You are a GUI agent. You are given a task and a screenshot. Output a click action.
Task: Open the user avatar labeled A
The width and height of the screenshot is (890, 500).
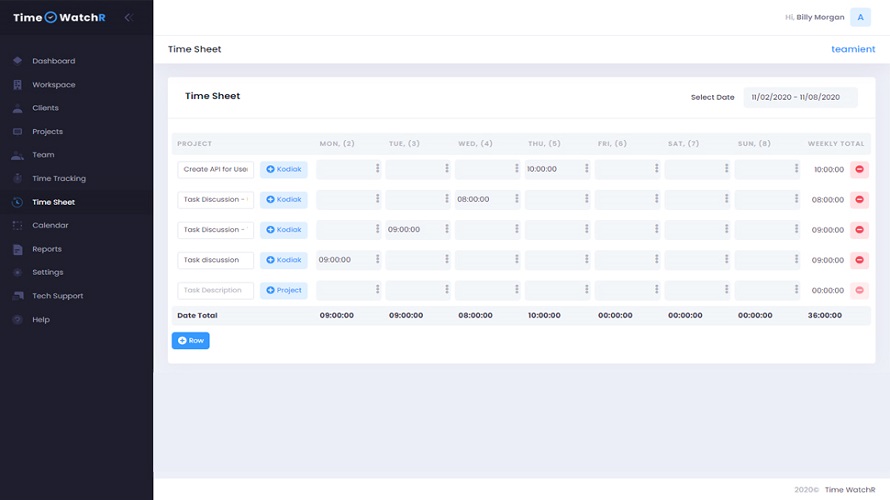click(860, 17)
